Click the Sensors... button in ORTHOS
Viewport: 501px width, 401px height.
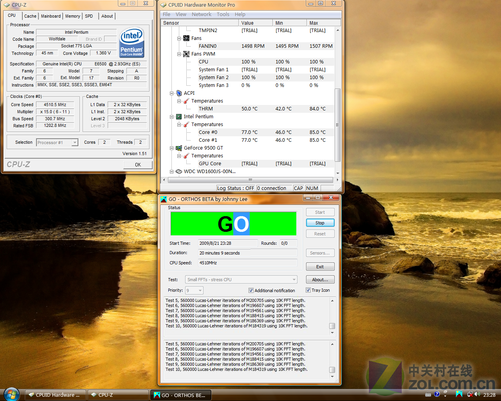coord(320,253)
